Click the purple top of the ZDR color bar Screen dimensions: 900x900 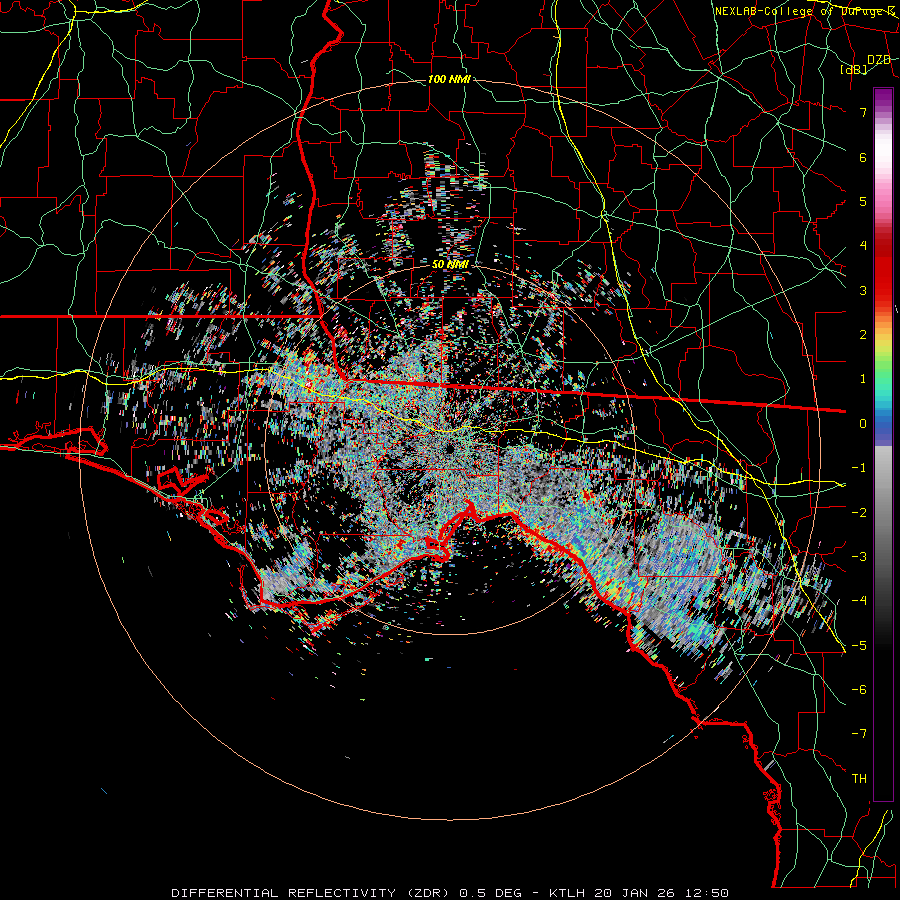tap(883, 98)
